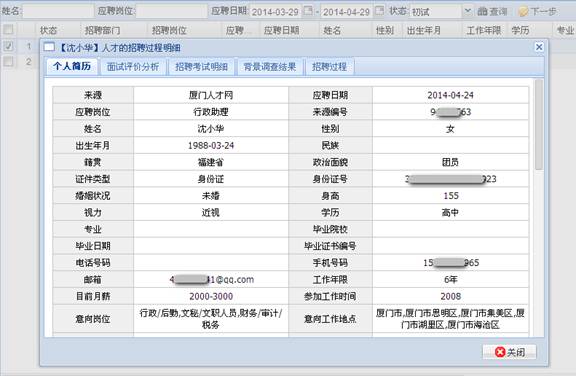Switch to the 招聘过程 tab

click(330, 67)
